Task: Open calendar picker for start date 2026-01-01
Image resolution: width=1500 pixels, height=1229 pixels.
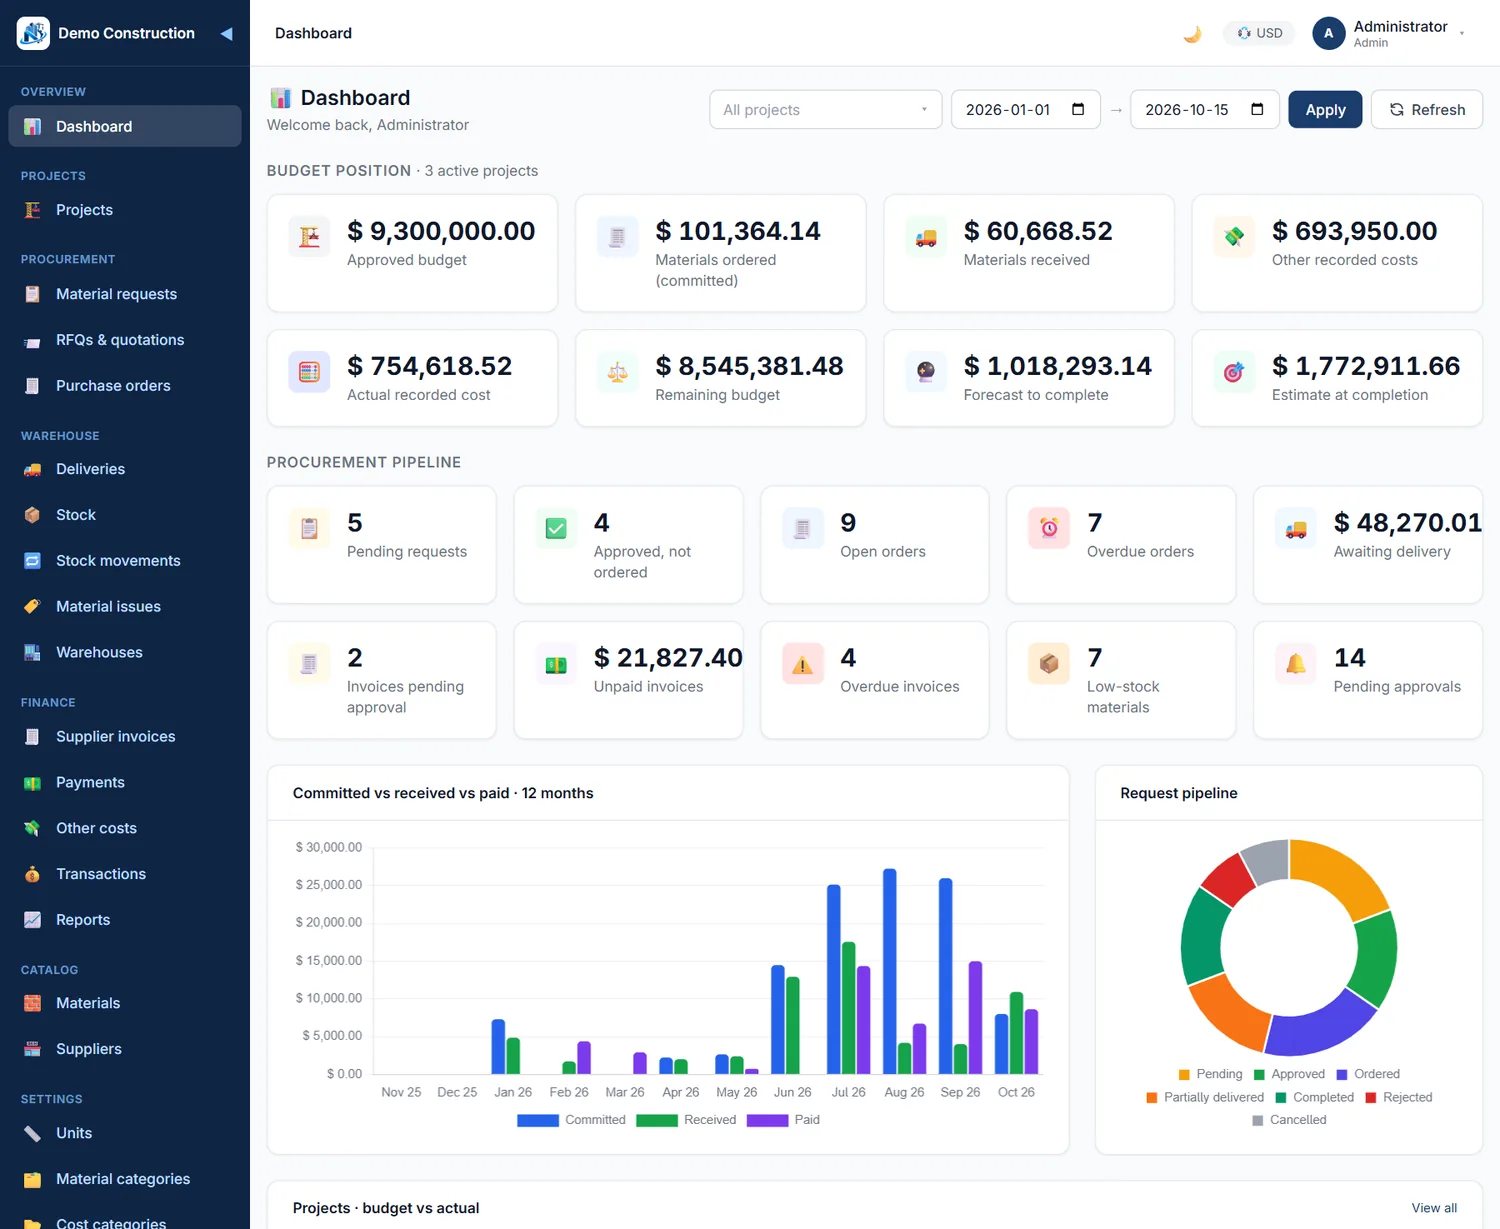Action: tap(1078, 110)
